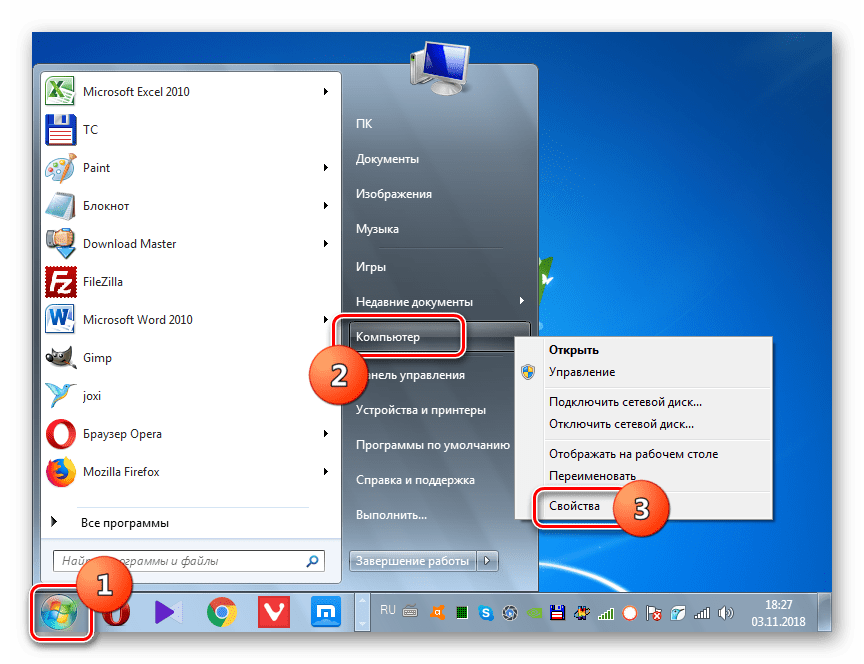Expand Download Master submenu arrow
This screenshot has width=864, height=664.
click(326, 244)
